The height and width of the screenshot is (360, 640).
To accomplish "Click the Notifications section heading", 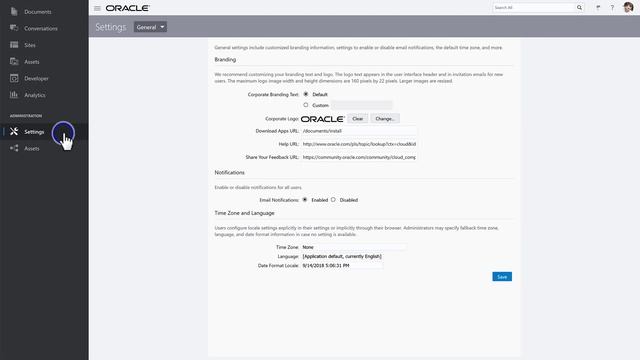I will pos(229,173).
